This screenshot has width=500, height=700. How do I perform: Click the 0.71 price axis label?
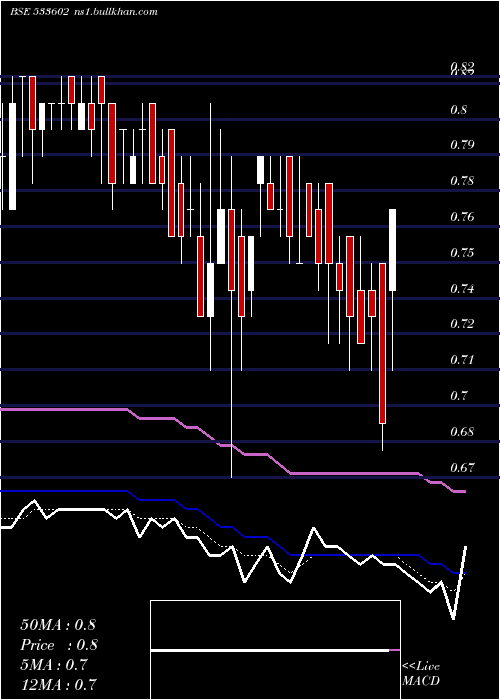462,359
